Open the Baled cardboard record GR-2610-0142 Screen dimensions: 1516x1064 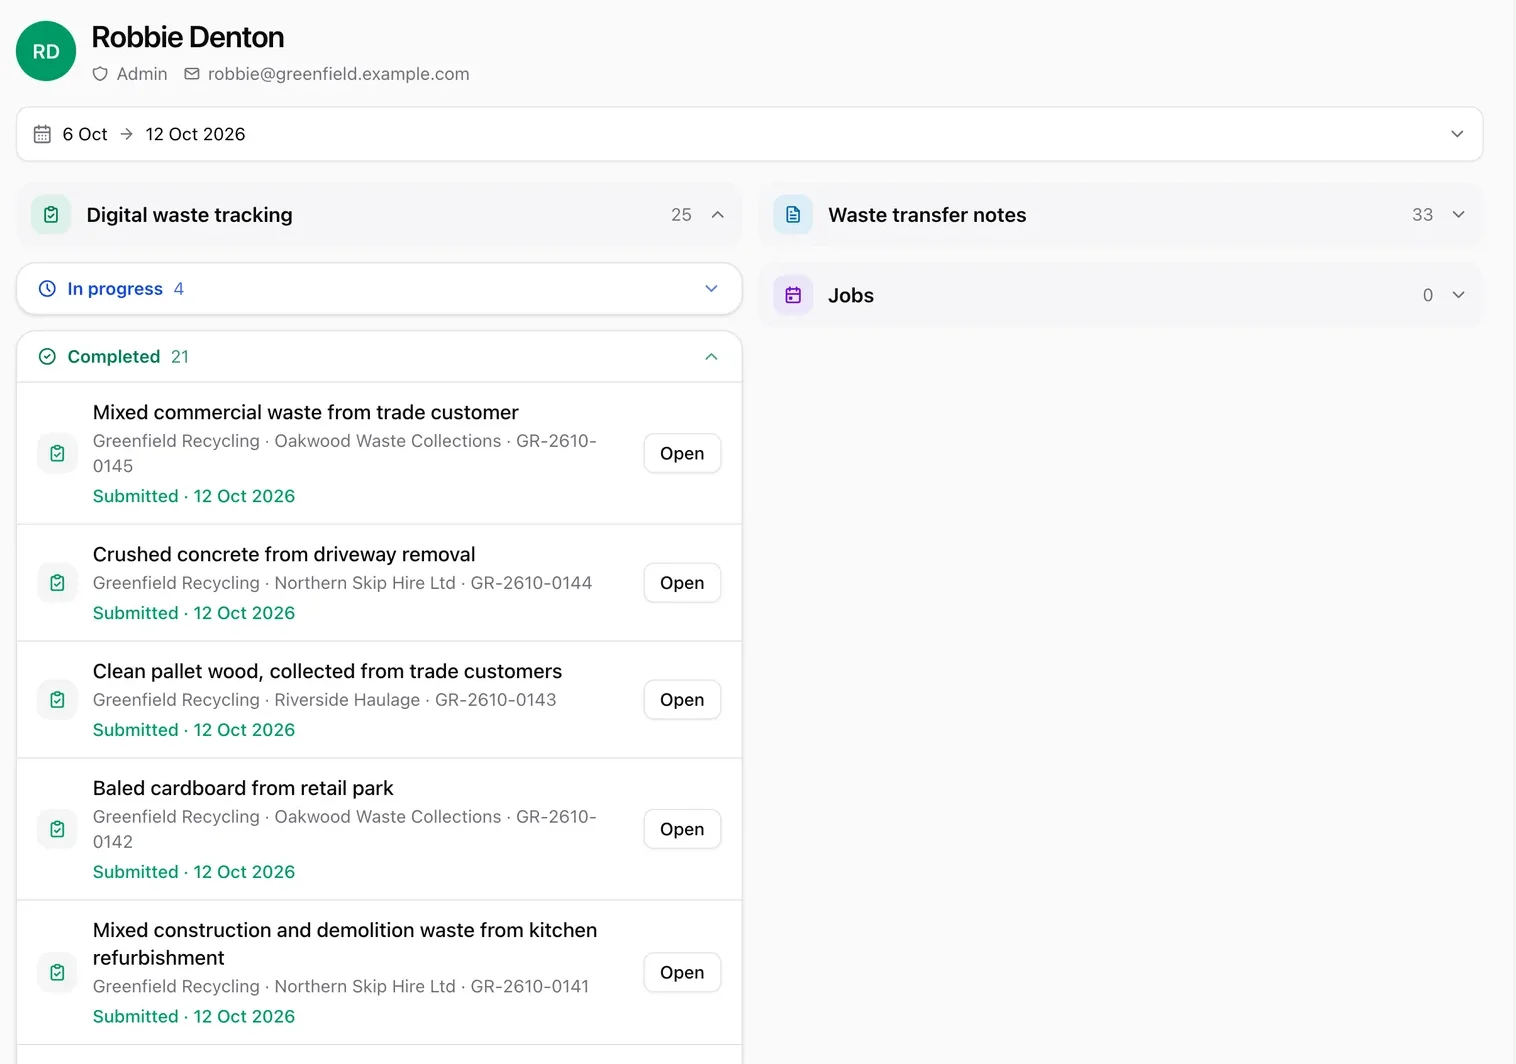[x=682, y=829]
